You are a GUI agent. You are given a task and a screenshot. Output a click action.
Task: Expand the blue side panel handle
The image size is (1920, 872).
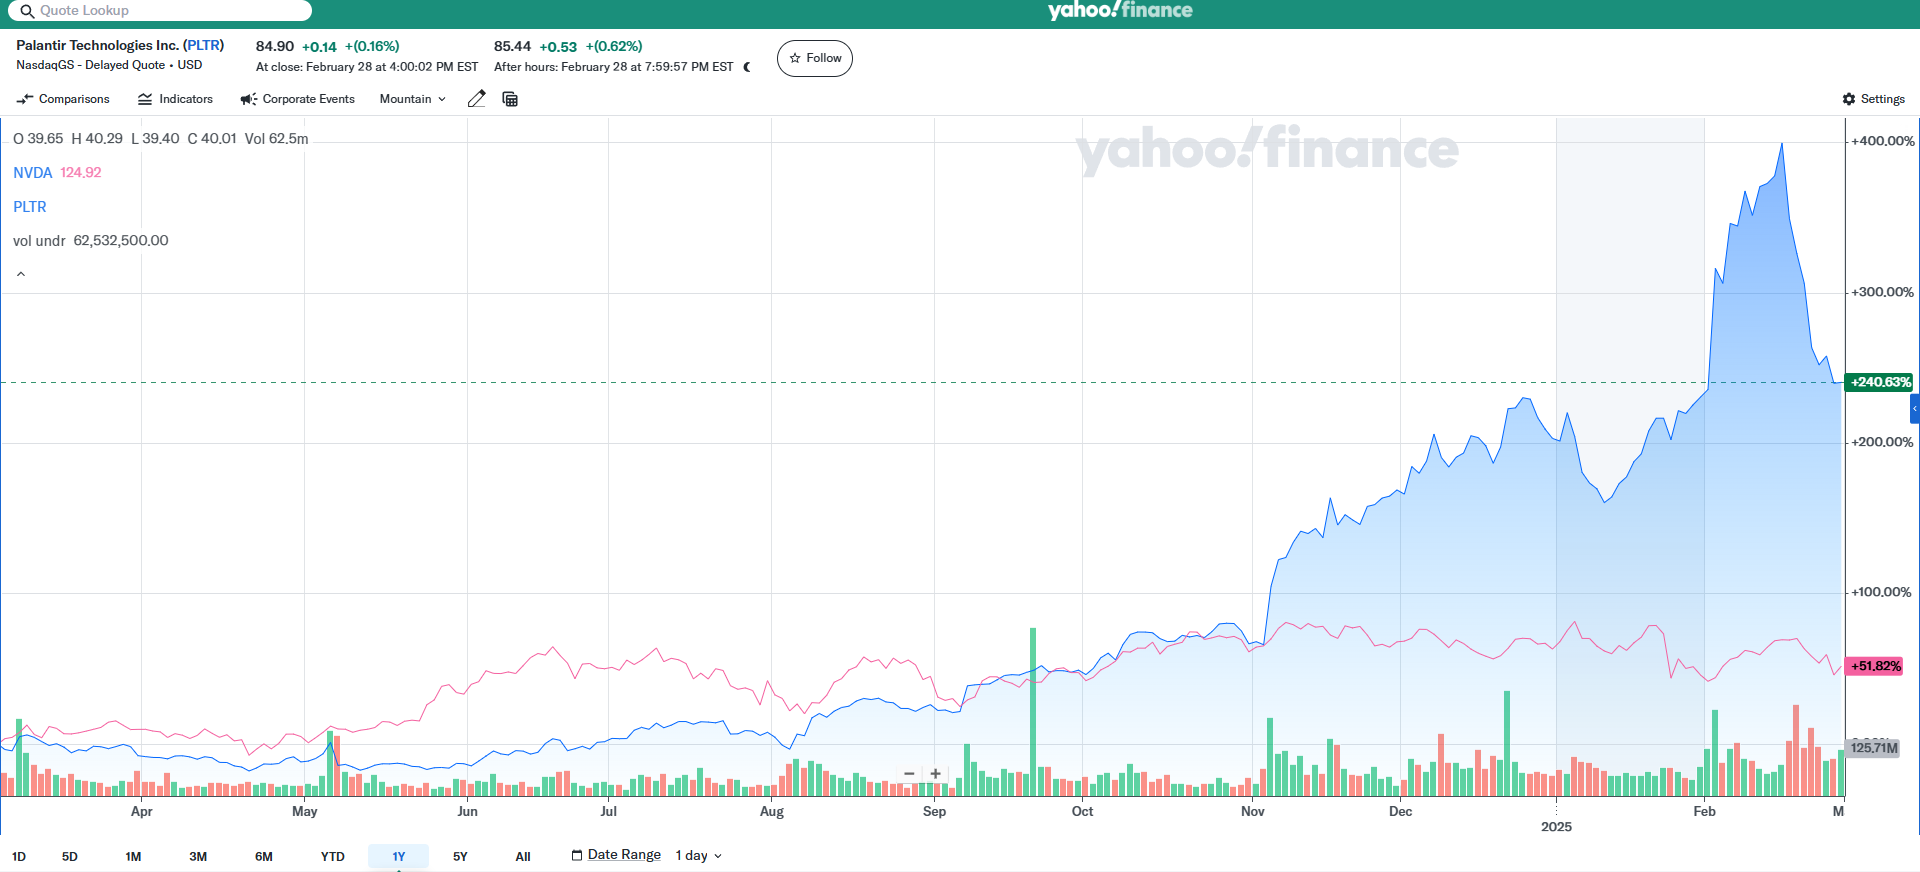click(x=1914, y=408)
